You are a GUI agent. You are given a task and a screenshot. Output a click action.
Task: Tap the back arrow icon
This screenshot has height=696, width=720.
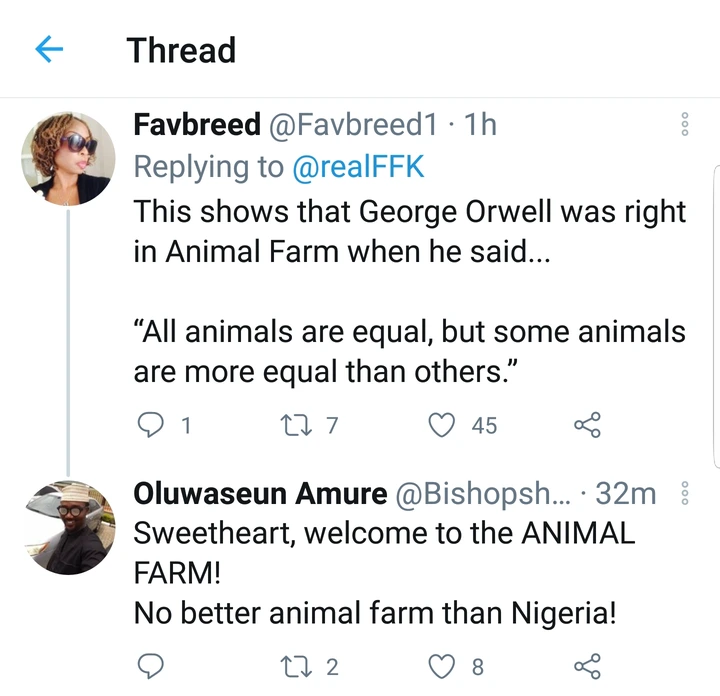49,49
